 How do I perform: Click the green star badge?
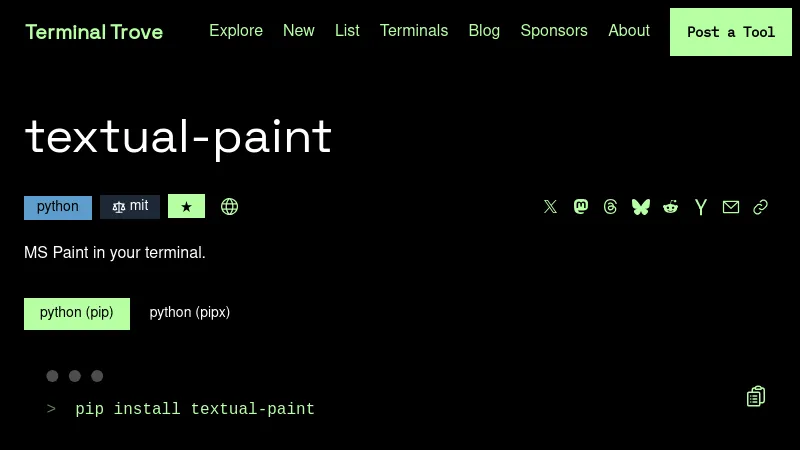186,207
